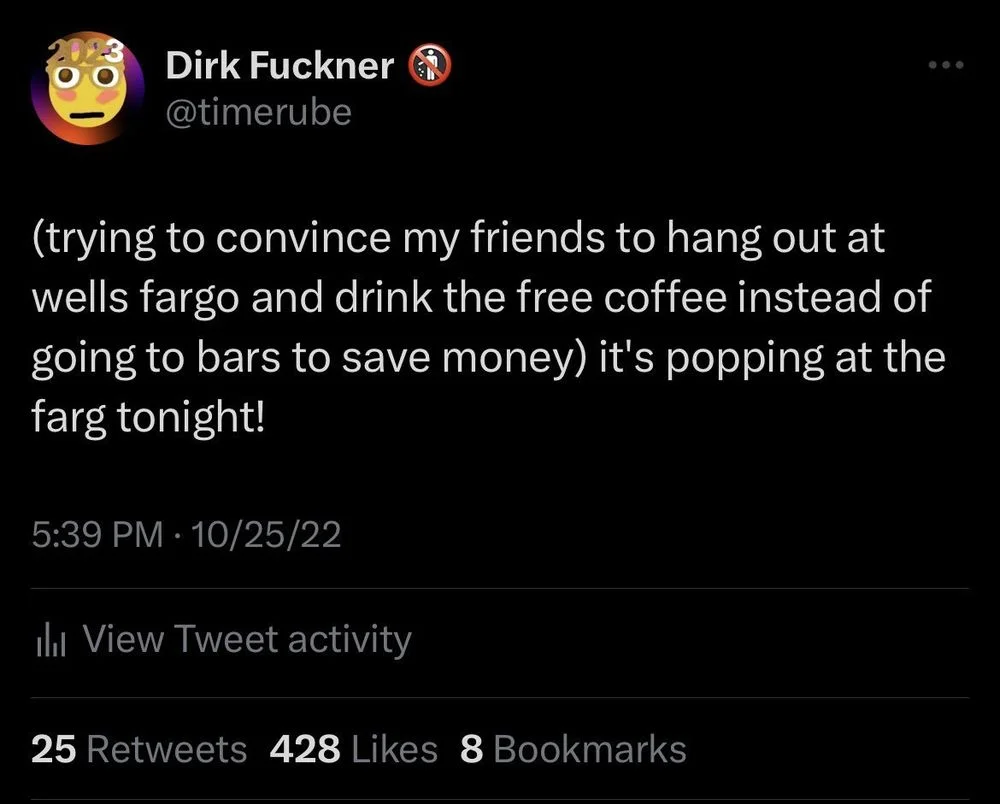Click the Retweets label
The image size is (1000, 804).
pyautogui.click(x=170, y=749)
